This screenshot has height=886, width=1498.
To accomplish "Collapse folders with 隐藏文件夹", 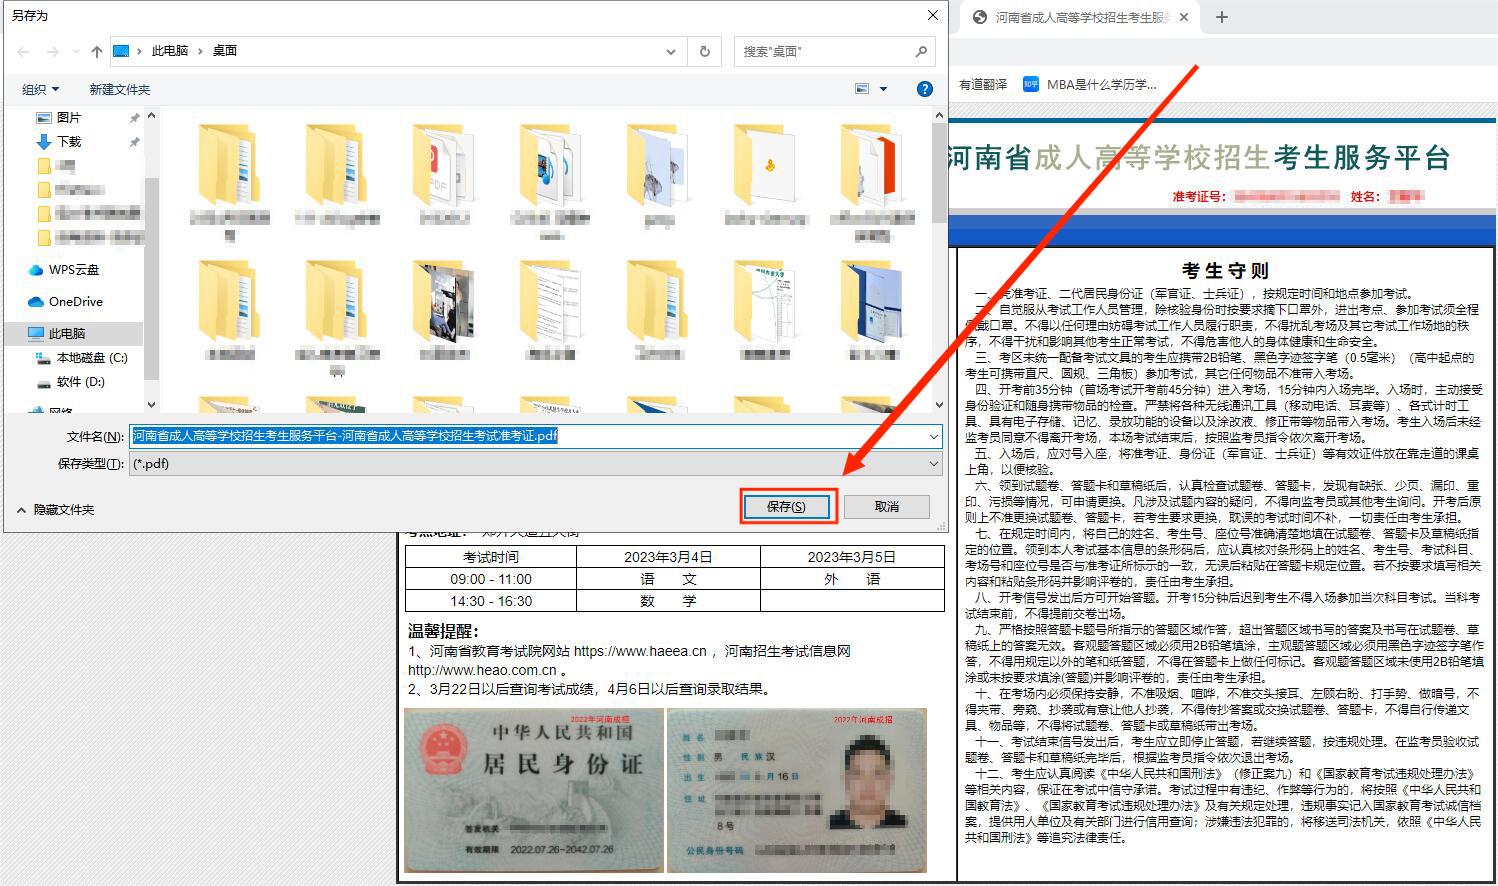I will [56, 510].
